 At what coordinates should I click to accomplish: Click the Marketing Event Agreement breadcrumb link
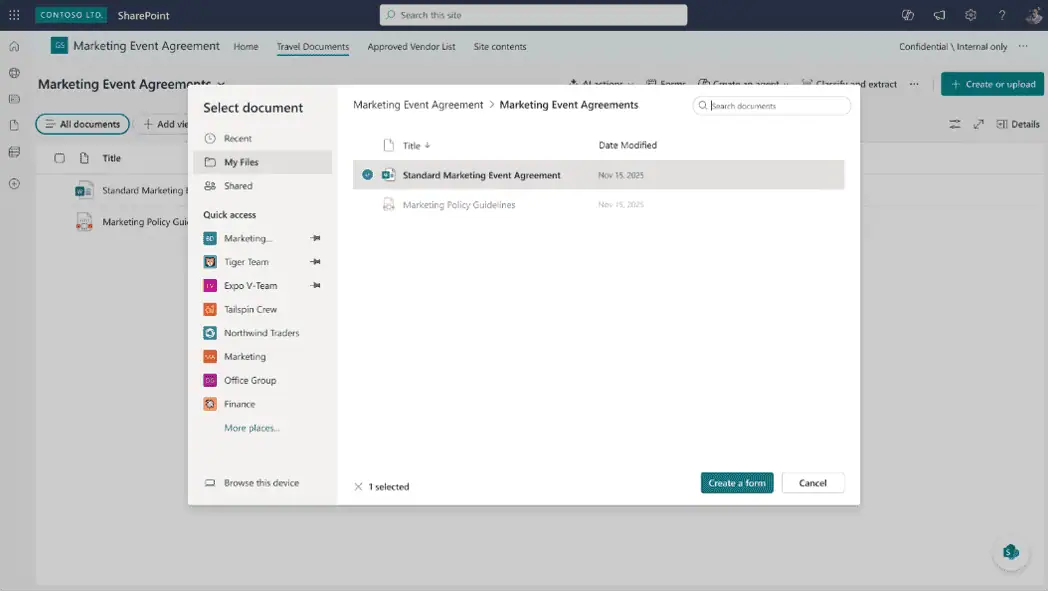pos(418,105)
